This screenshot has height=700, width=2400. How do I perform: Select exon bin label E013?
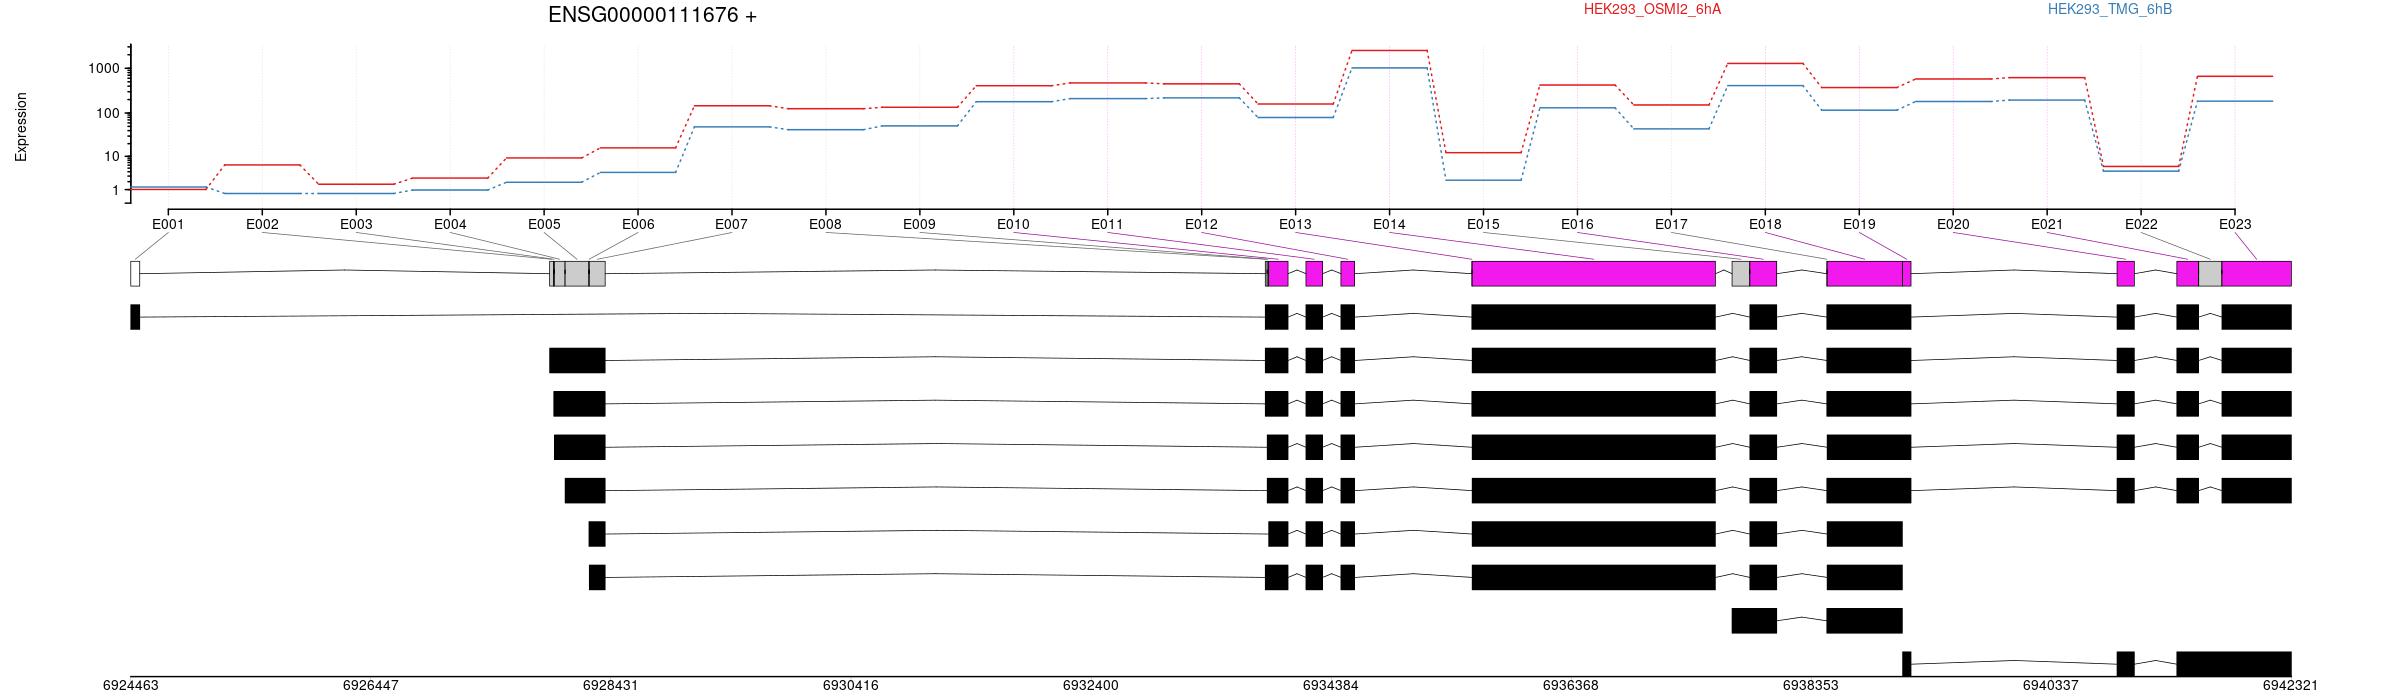point(1295,224)
